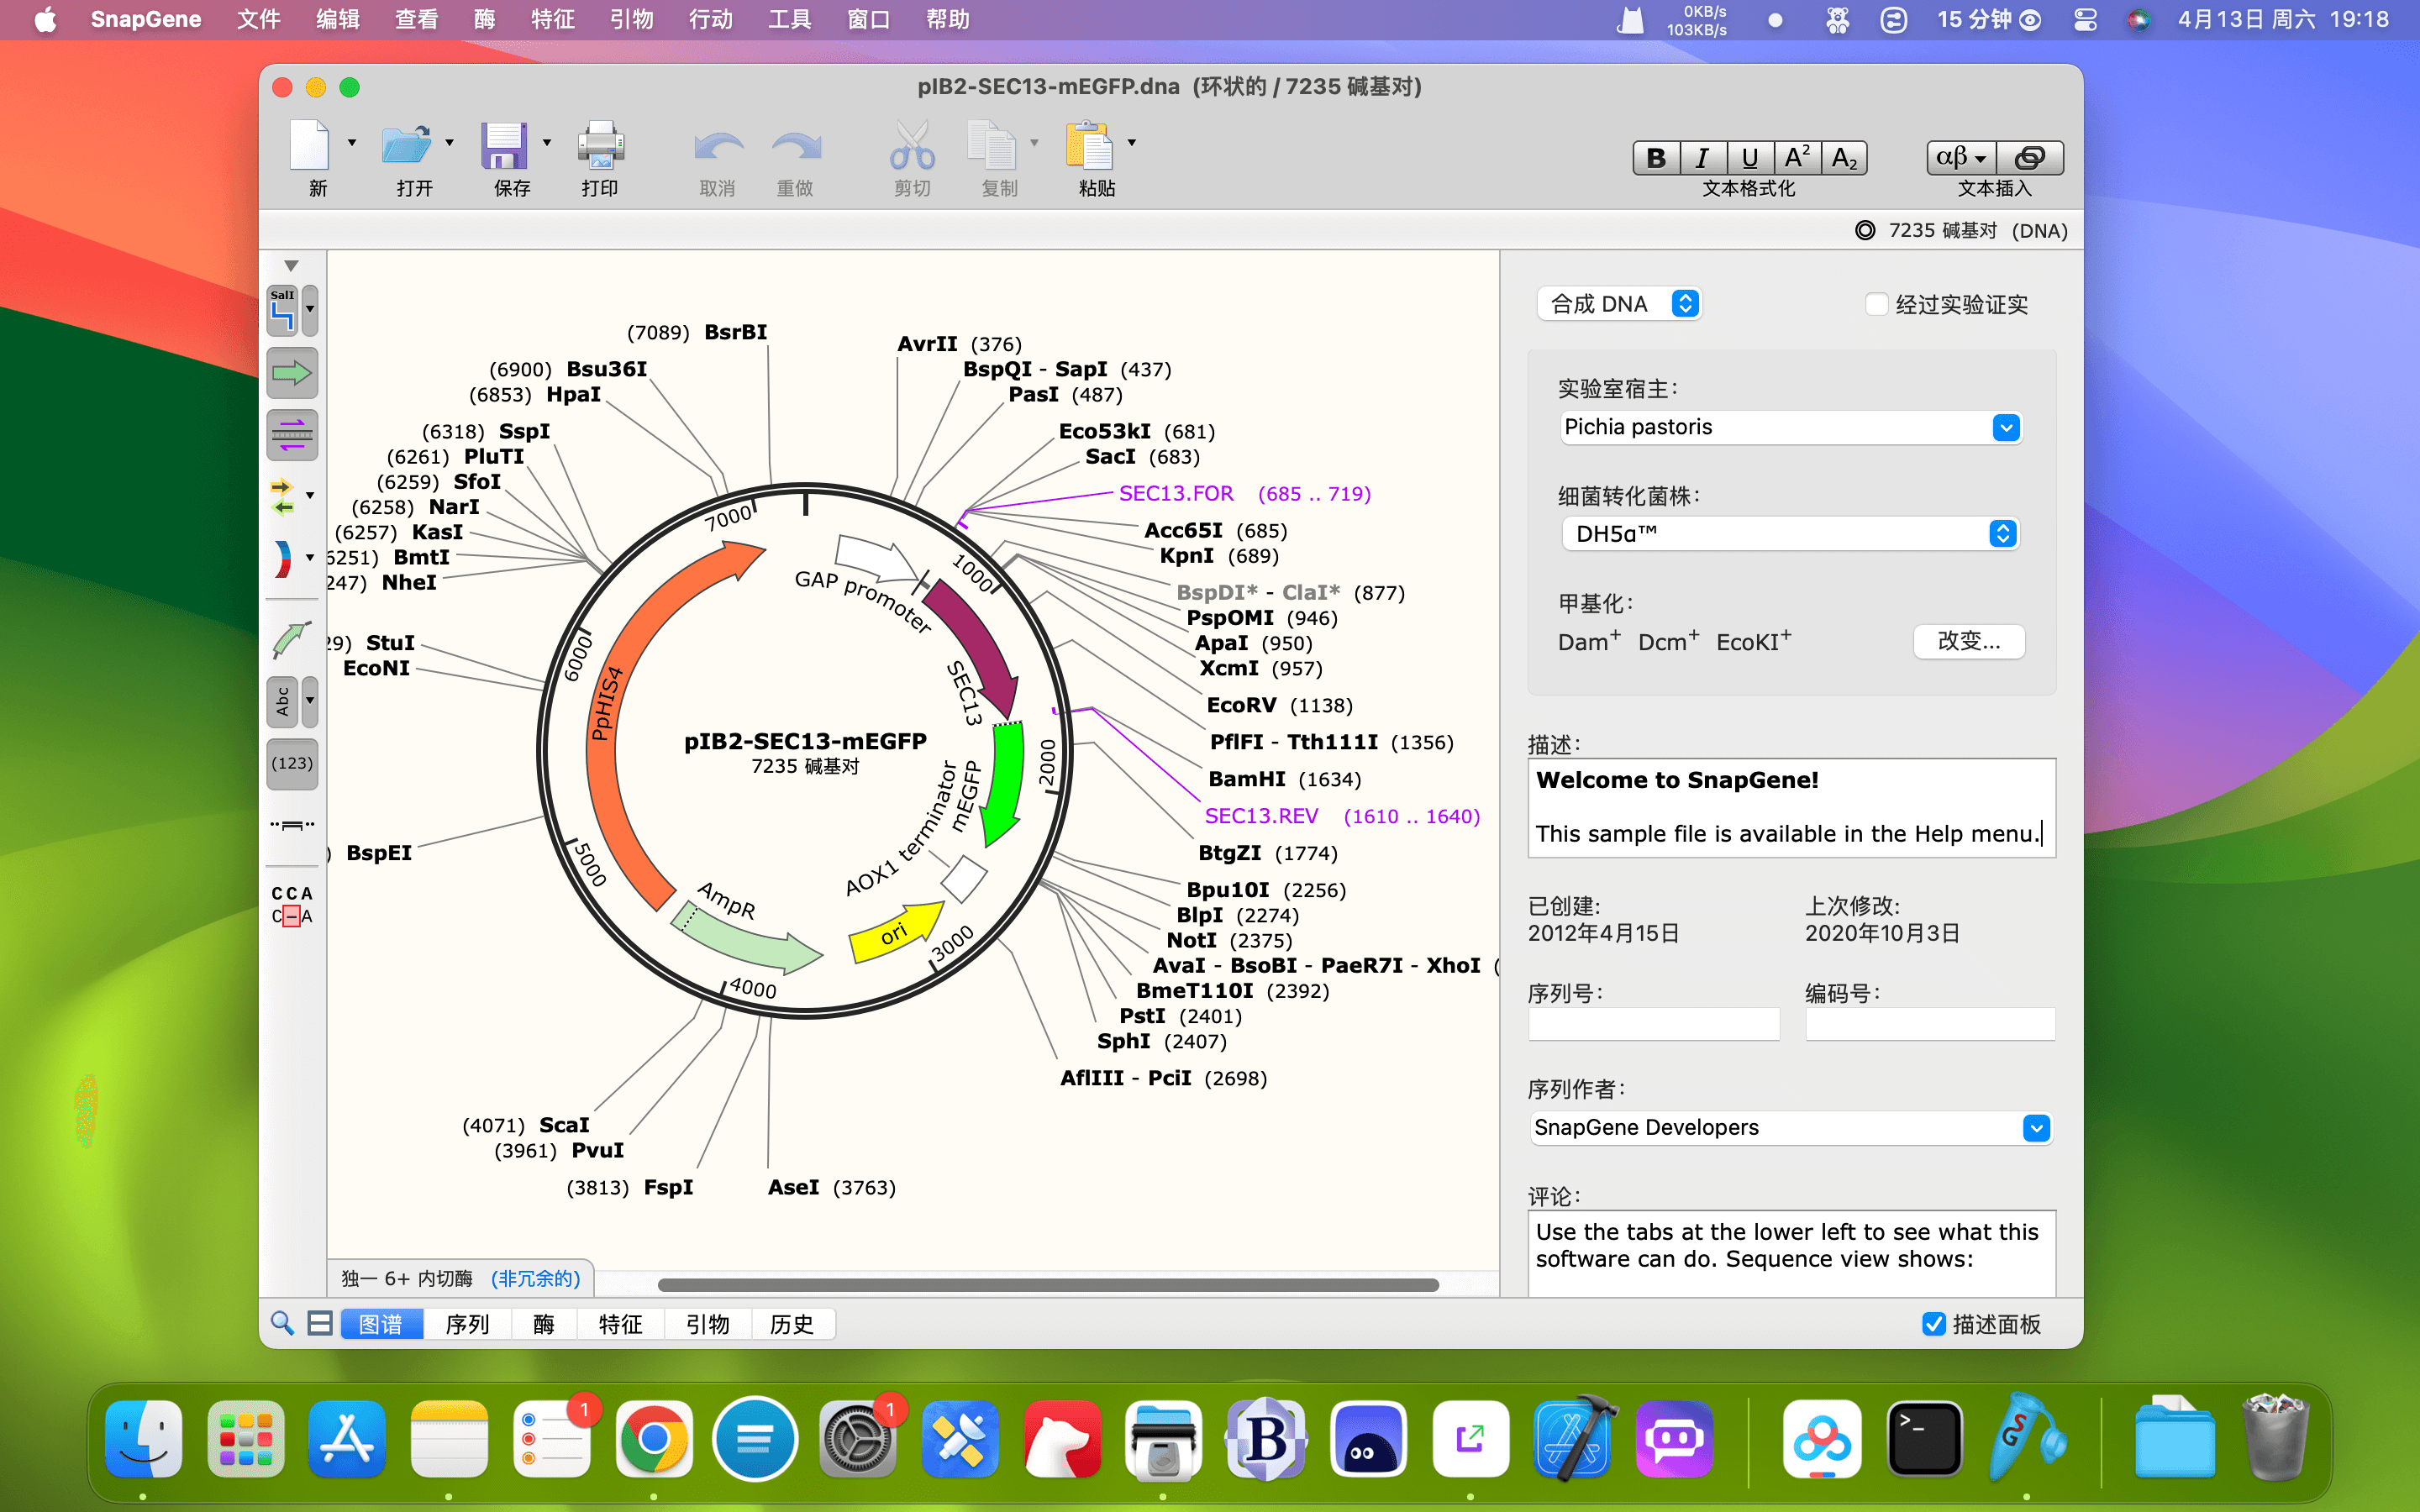Click the horizontal scrollbar under the map
This screenshot has width=2420, height=1512.
(1048, 1285)
